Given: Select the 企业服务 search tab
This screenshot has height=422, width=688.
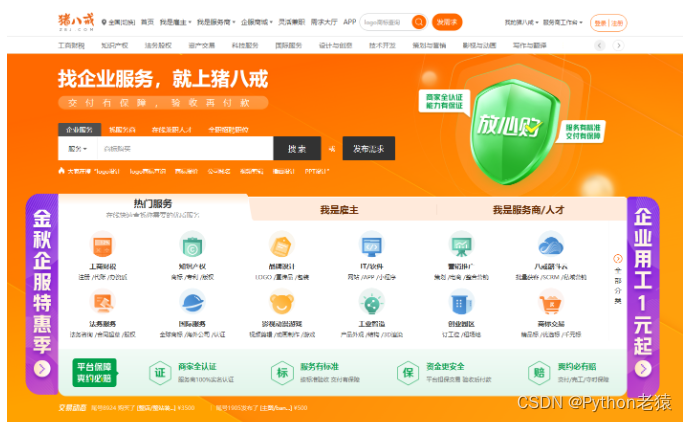Looking at the screenshot, I should point(79,130).
